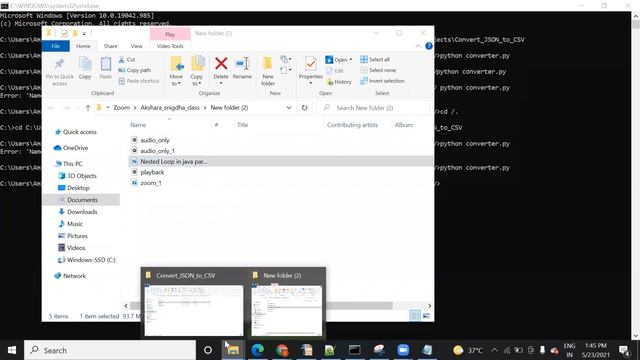Screen dimensions: 640x360
Task: Click Copy path option
Action: (135, 70)
